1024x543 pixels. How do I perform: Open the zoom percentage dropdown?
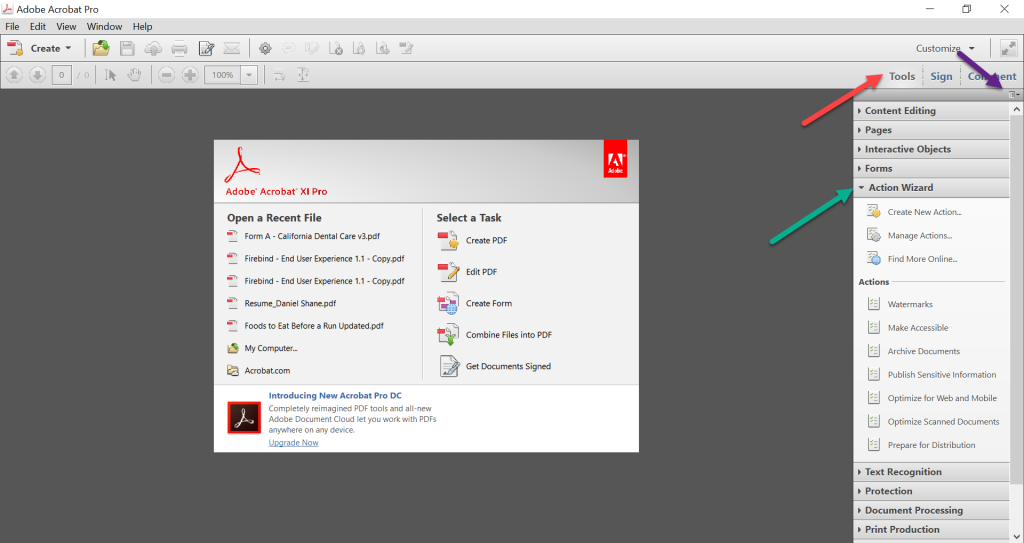tap(249, 75)
